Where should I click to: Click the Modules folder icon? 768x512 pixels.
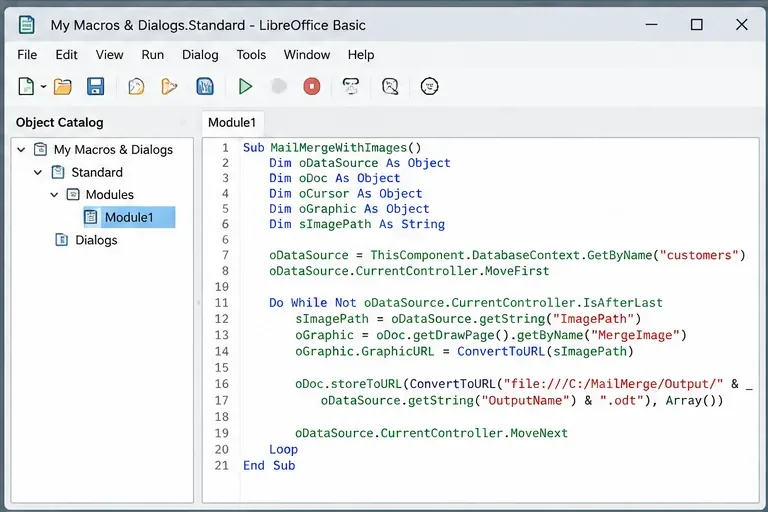click(x=73, y=195)
